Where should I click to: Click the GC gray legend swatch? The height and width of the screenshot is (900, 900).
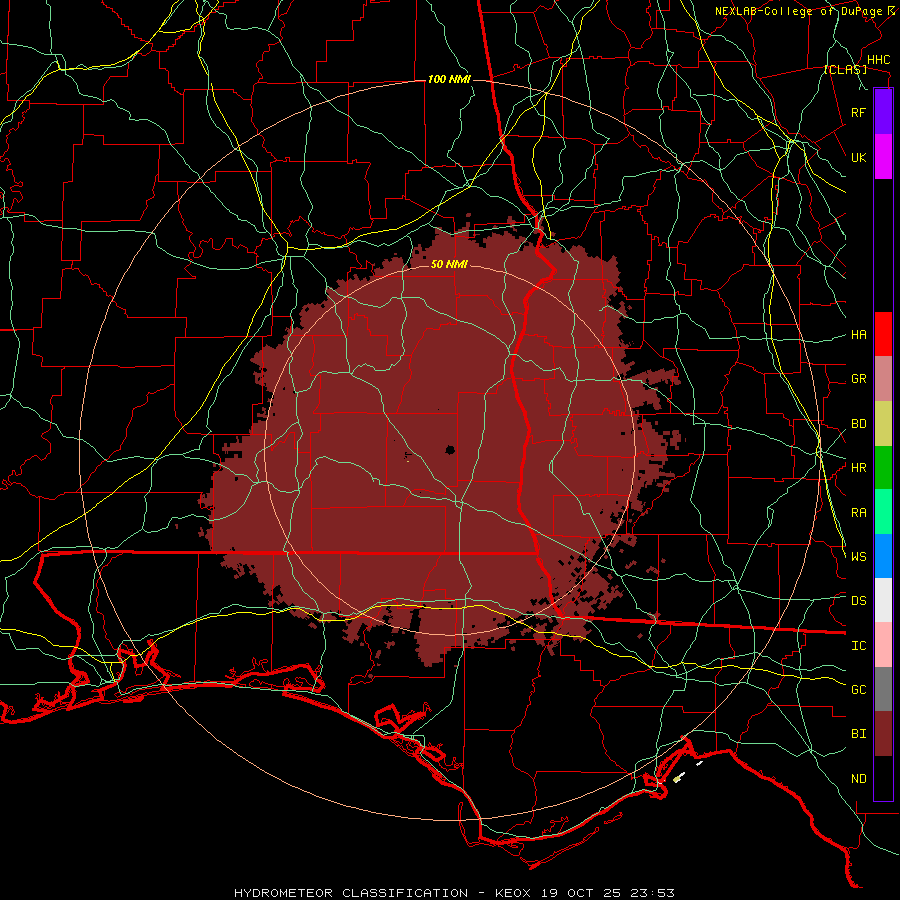883,689
